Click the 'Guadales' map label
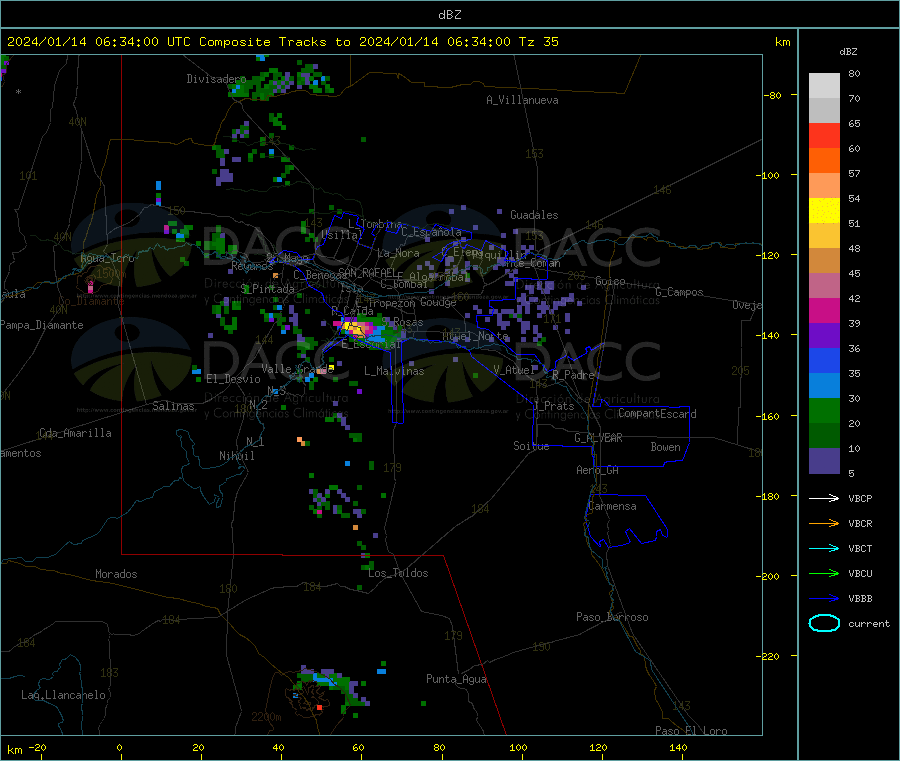 (x=534, y=215)
